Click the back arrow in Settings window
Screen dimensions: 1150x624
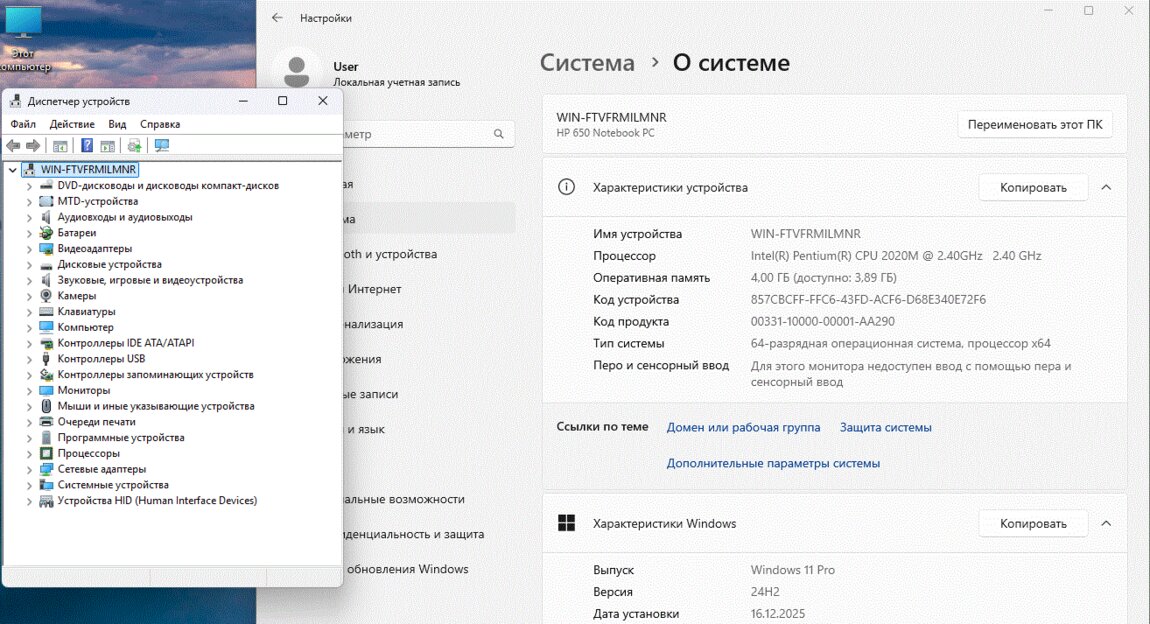[x=277, y=18]
